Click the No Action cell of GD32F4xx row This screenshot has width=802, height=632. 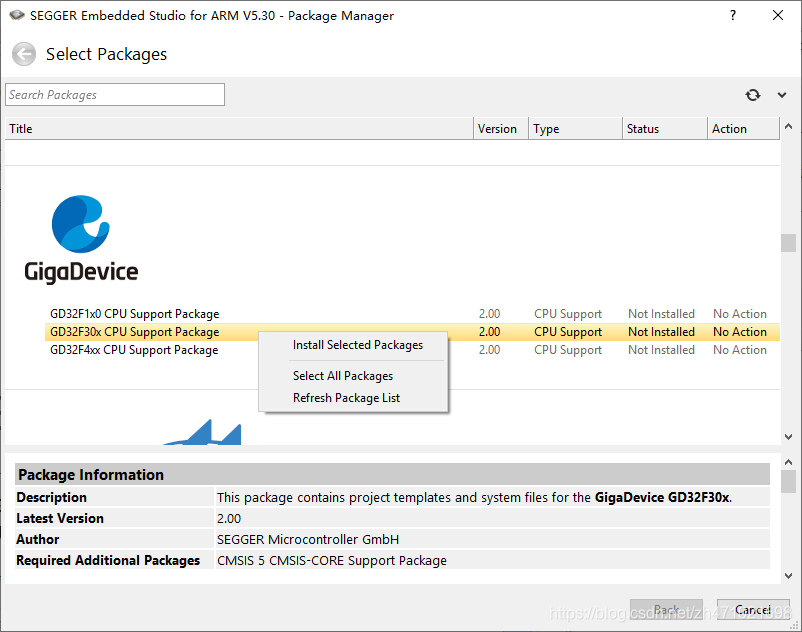pyautogui.click(x=740, y=350)
